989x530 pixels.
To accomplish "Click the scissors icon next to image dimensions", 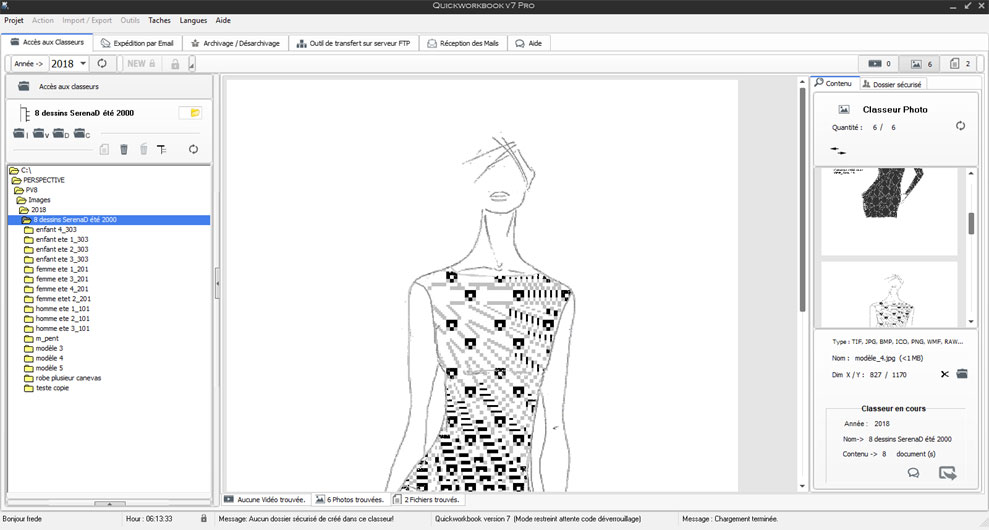I will click(x=944, y=374).
